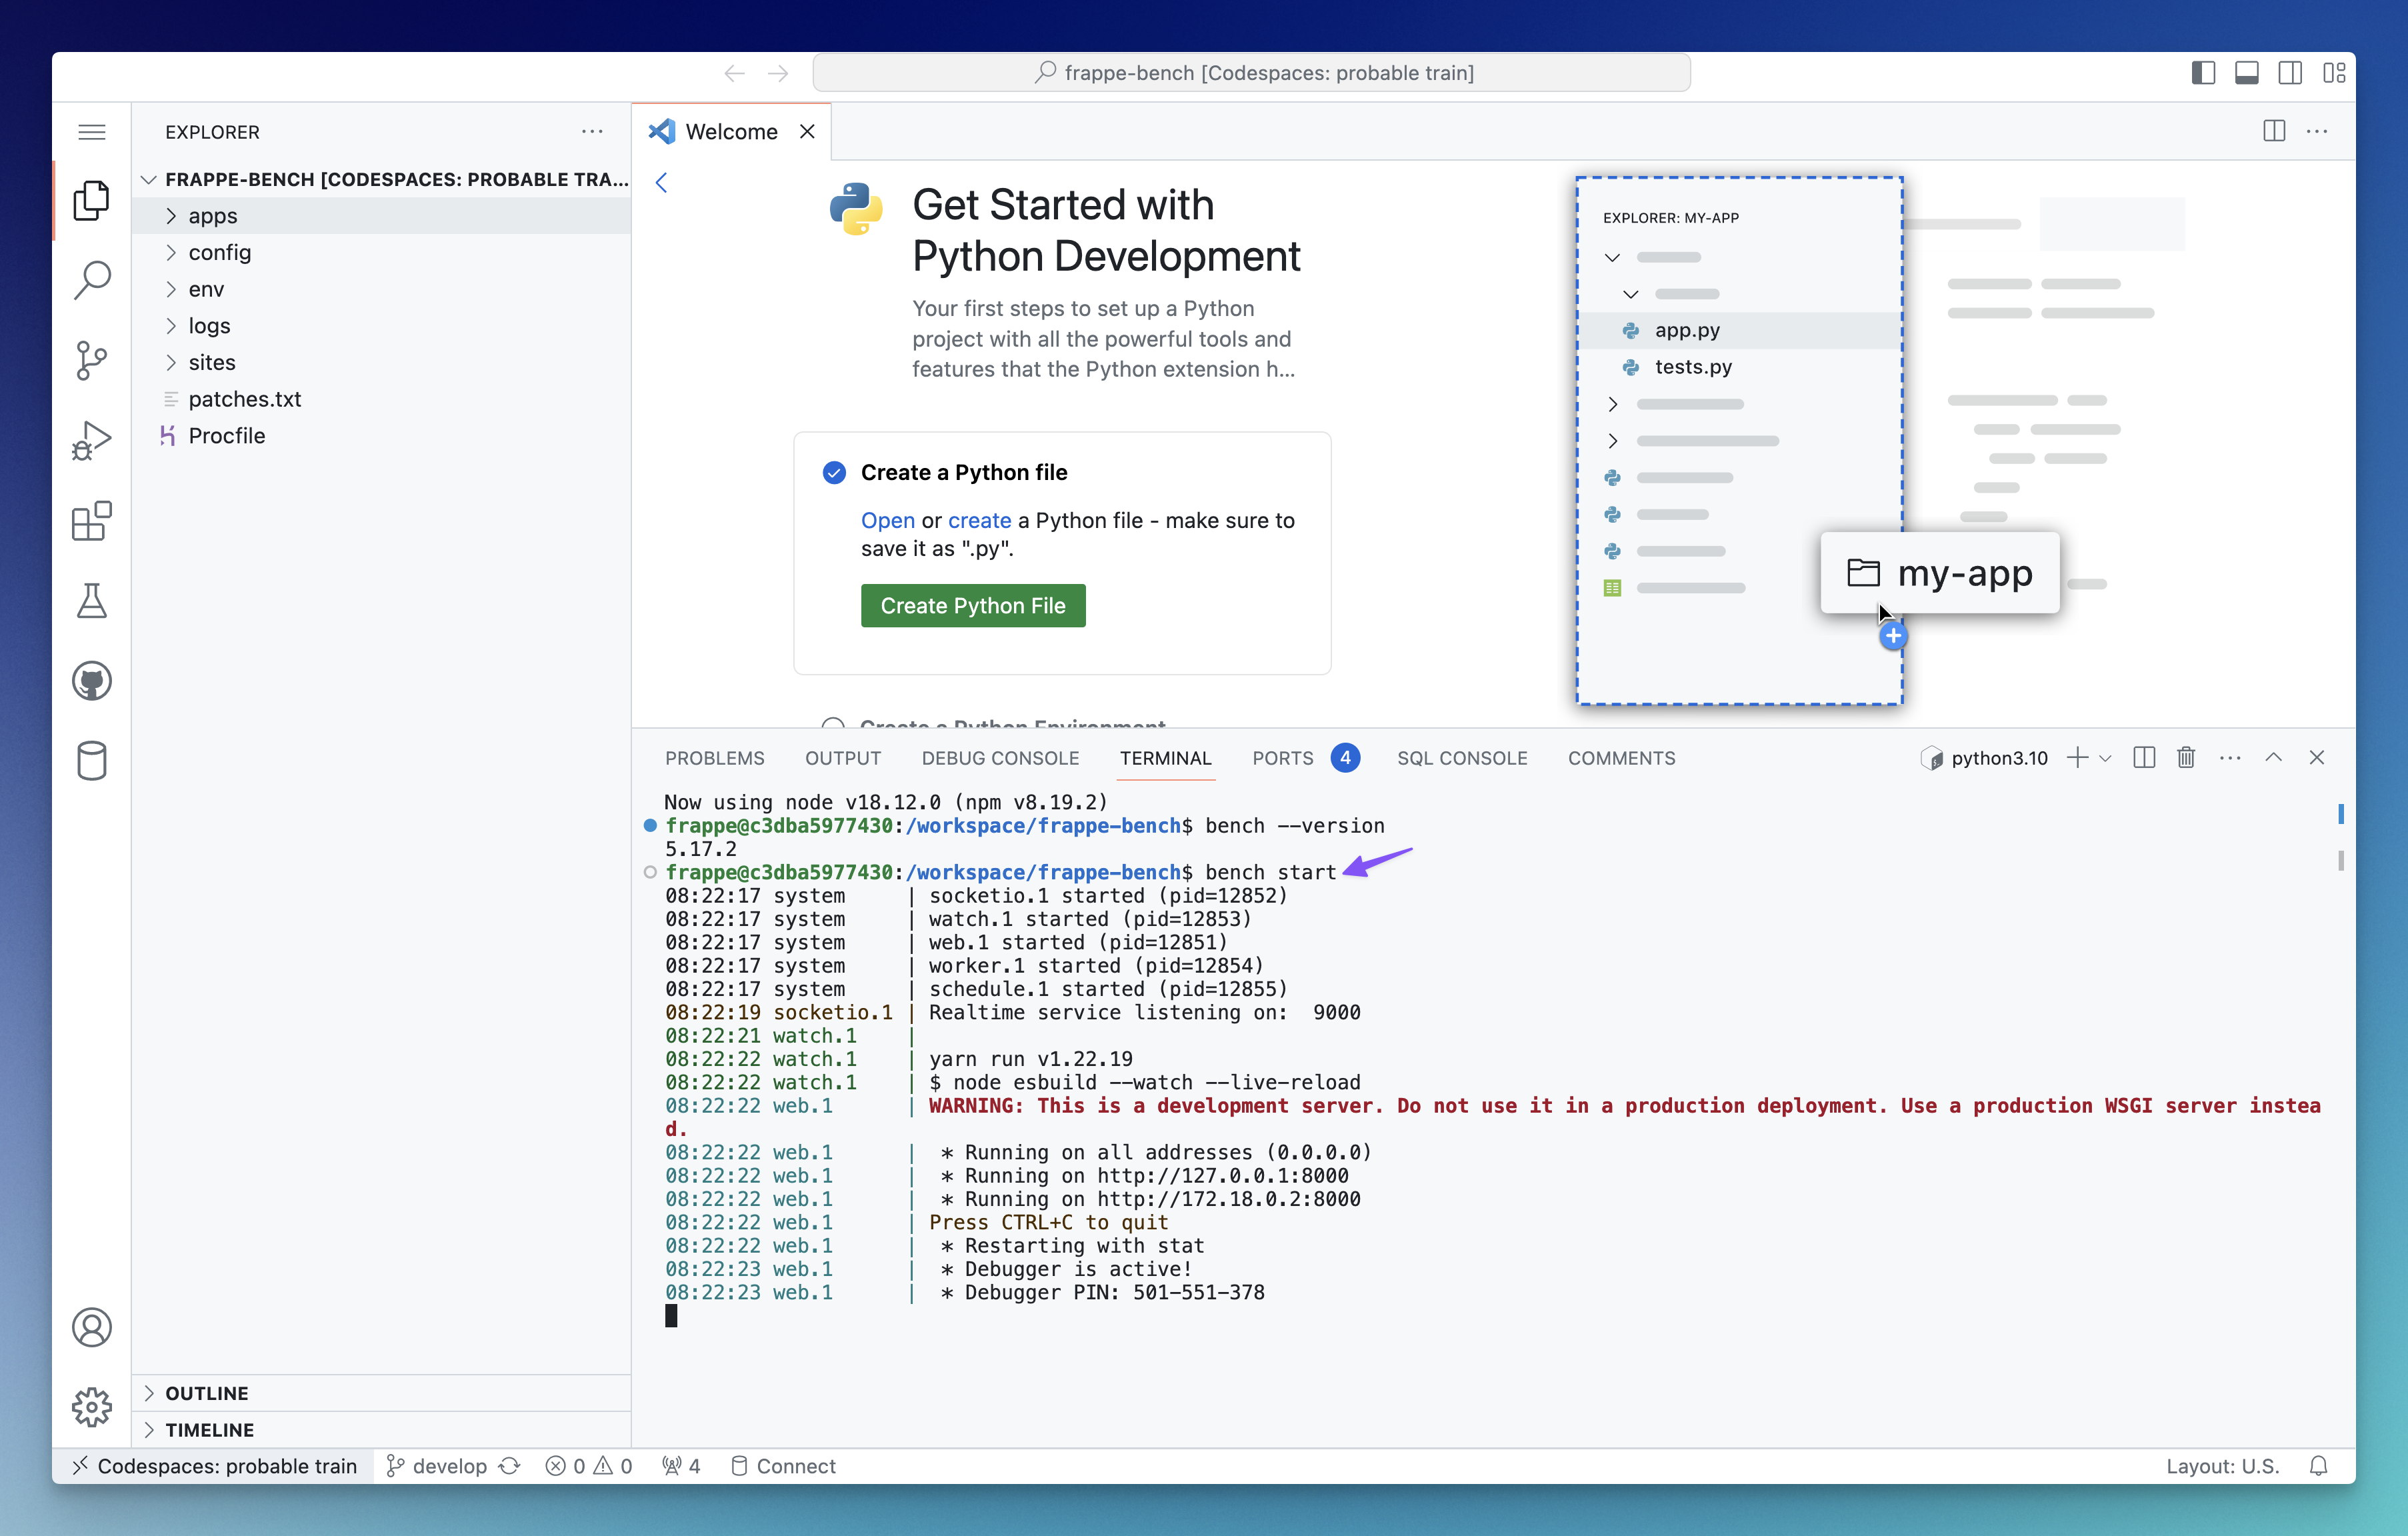The image size is (2408, 1536).
Task: Click the create link
Action: pos(979,520)
